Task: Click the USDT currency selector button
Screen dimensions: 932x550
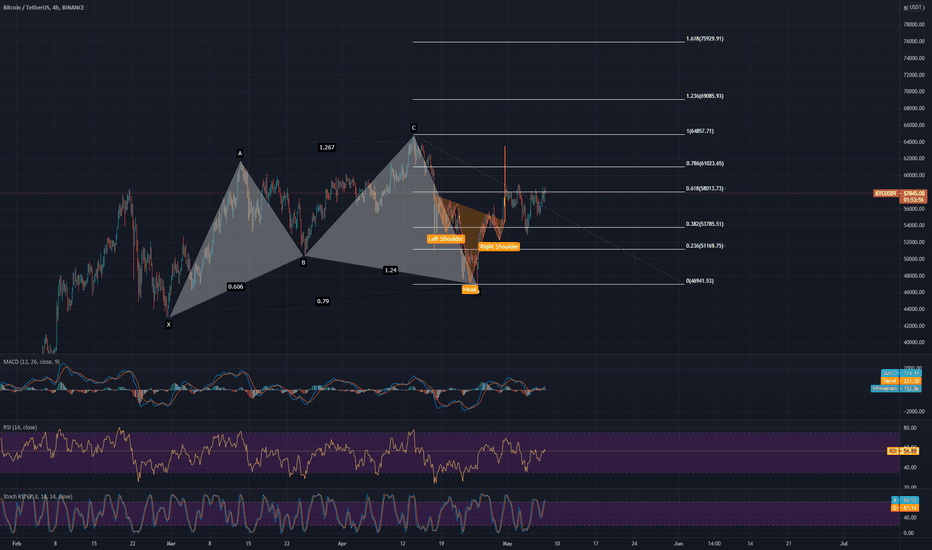Action: [915, 7]
